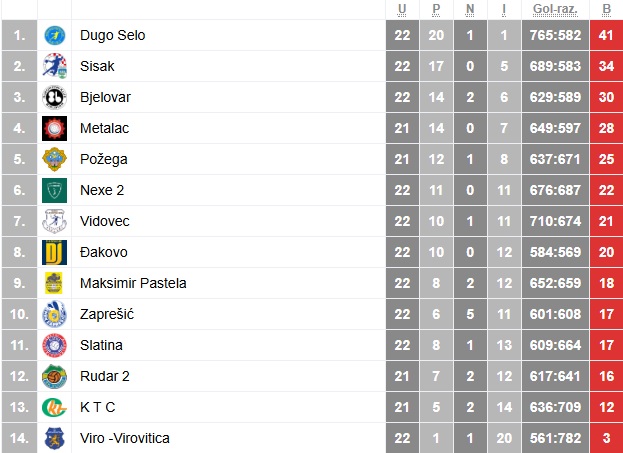Click the B points column header
623x453 pixels.
606,9
